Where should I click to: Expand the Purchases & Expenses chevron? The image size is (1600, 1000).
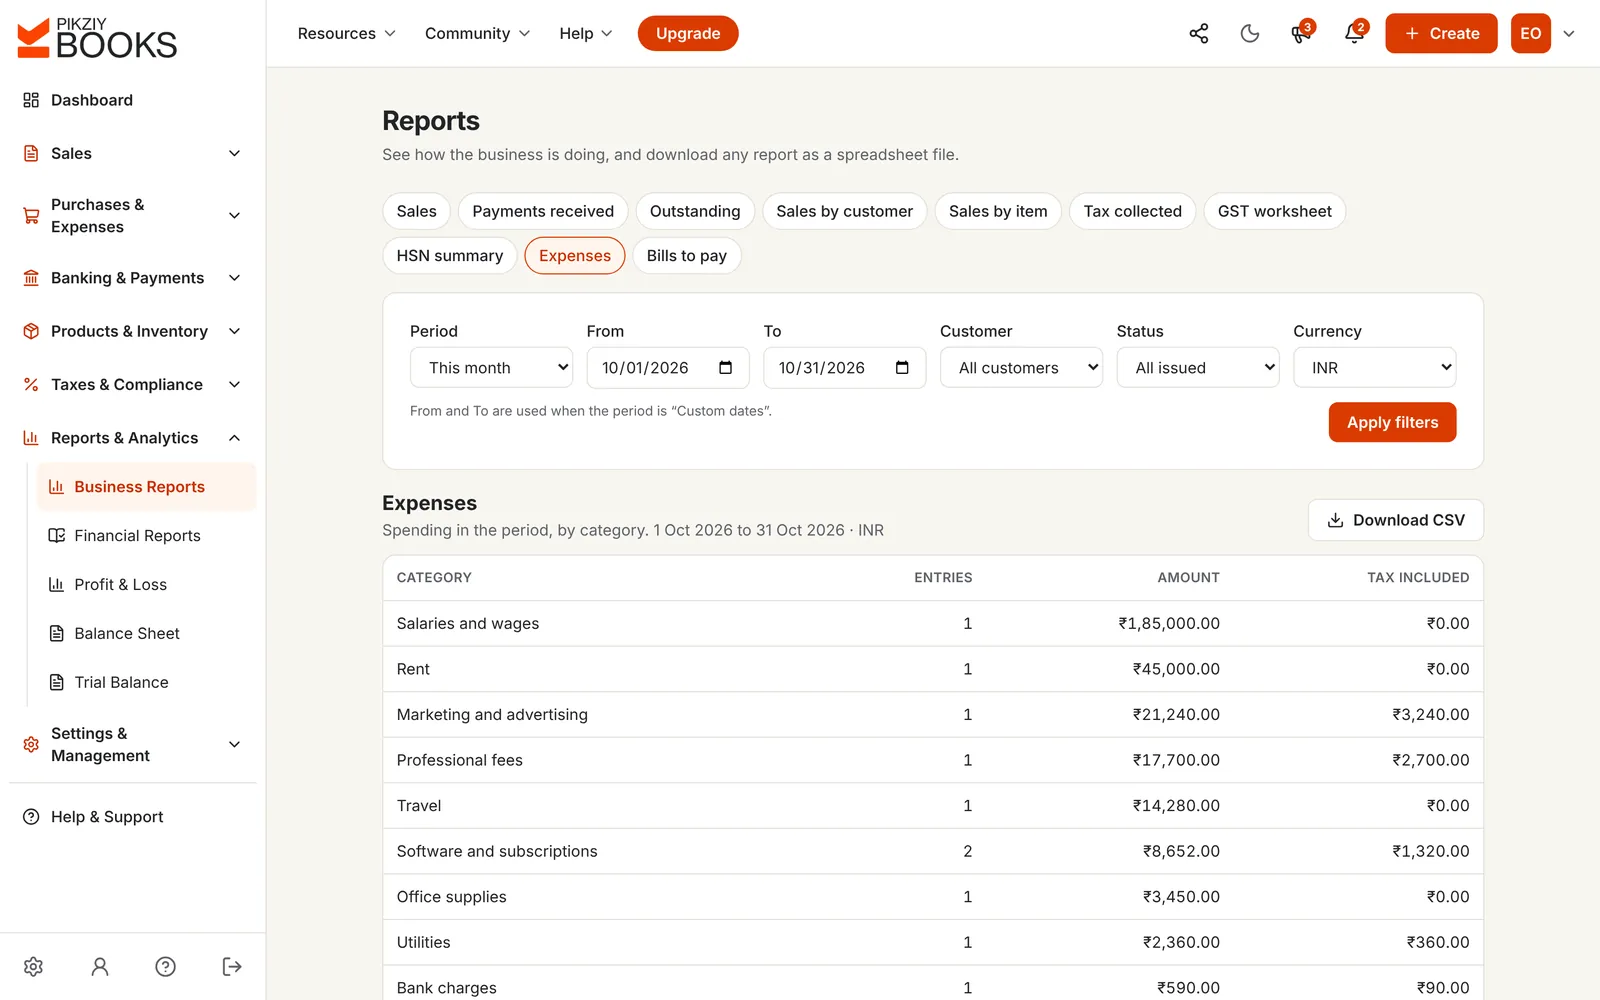(x=235, y=216)
